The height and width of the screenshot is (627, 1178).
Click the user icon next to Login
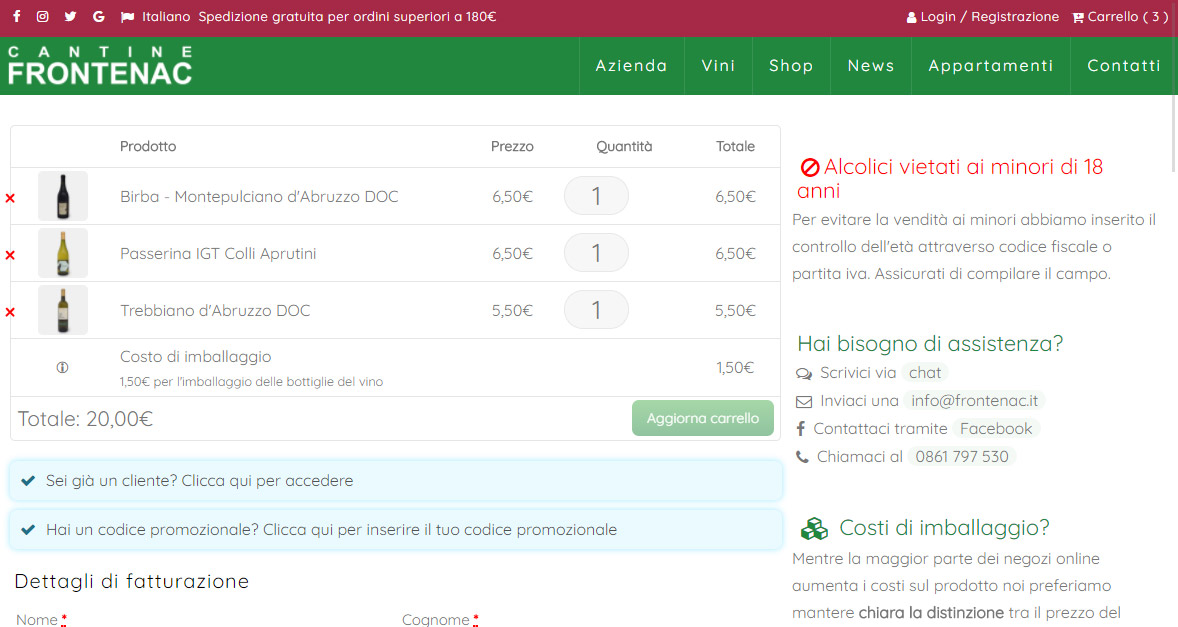click(911, 17)
